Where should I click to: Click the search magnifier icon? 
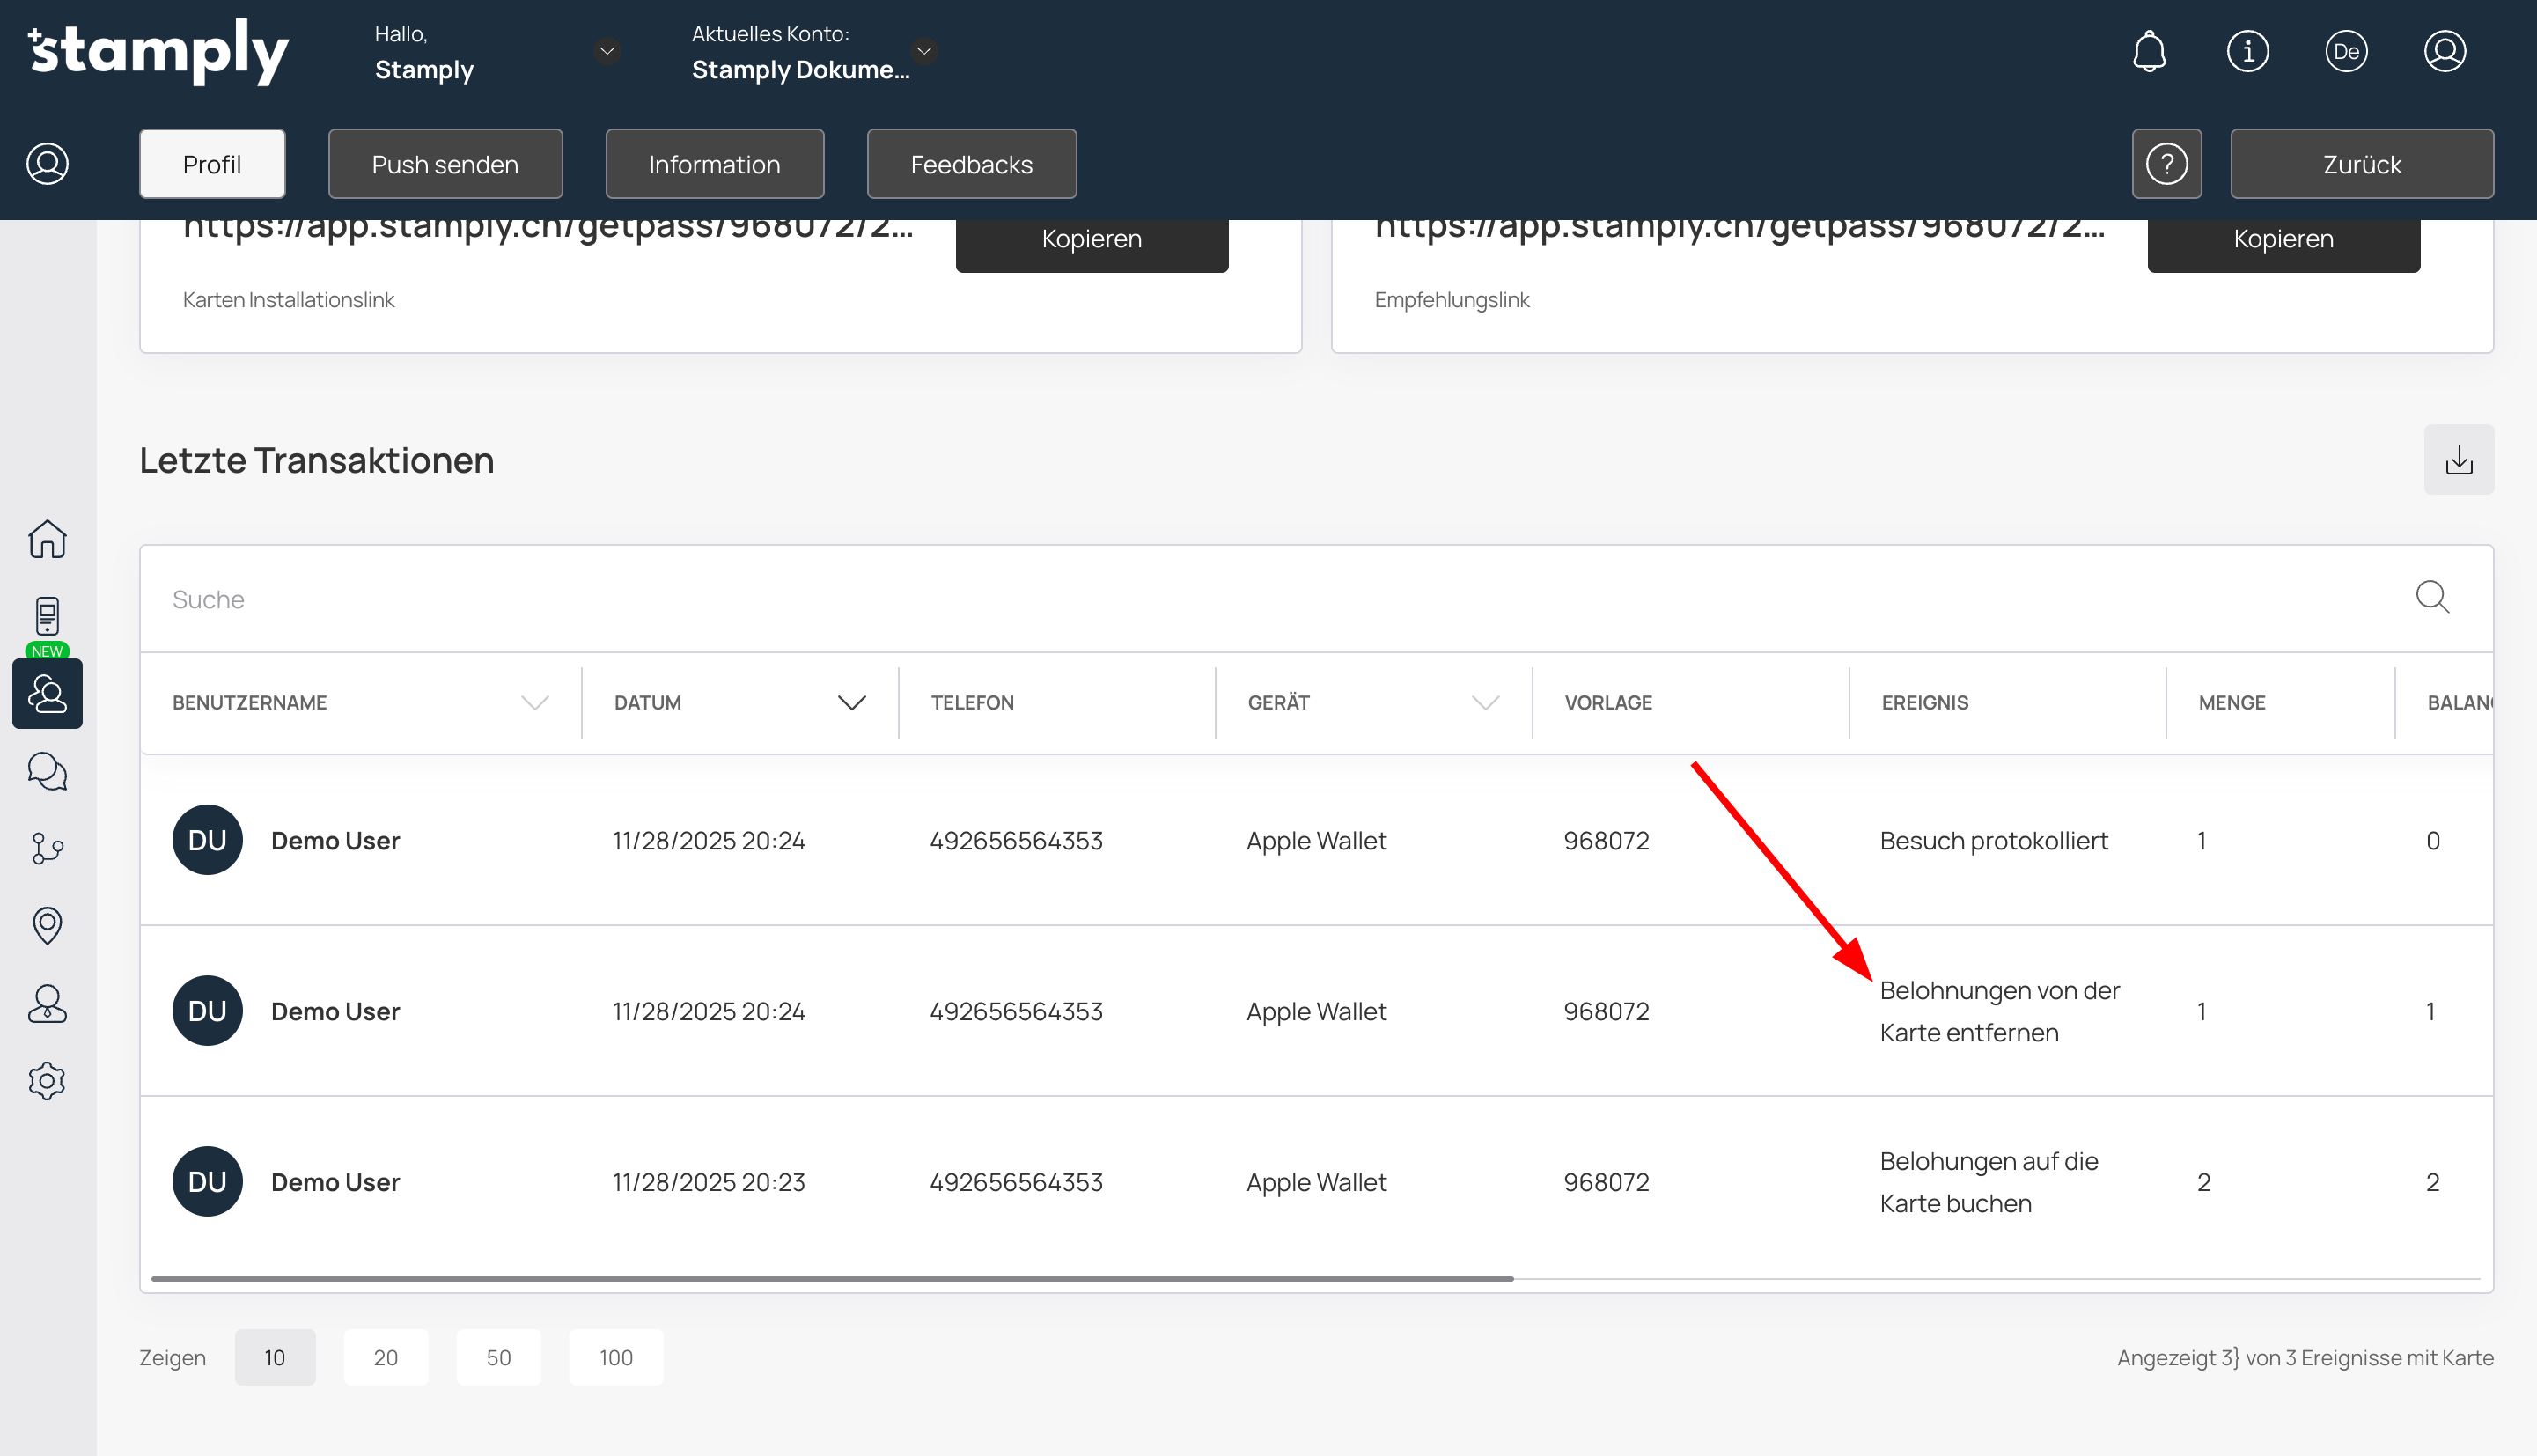[x=2432, y=598]
